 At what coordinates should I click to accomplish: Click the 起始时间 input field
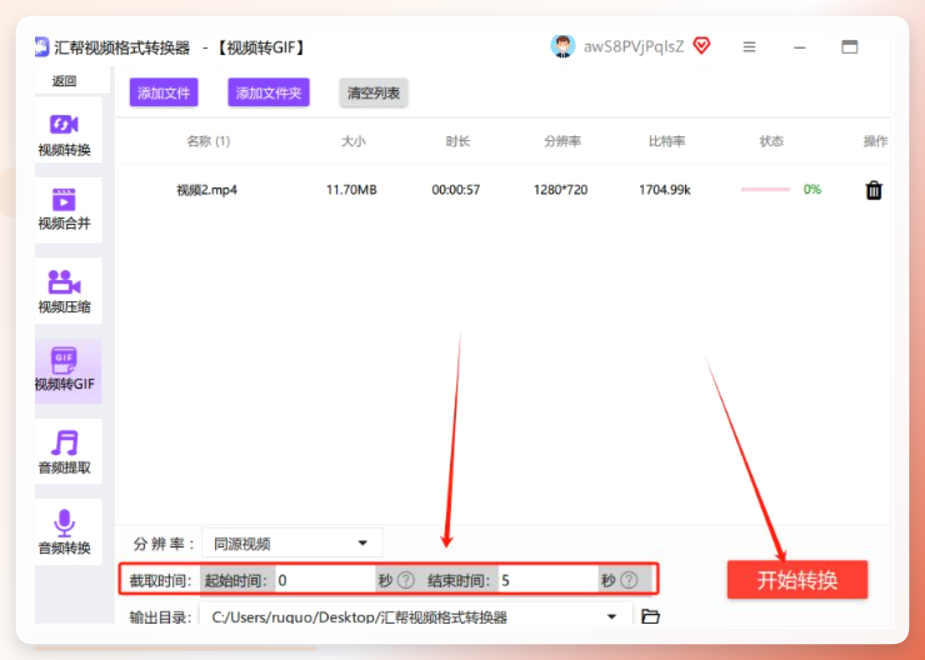[x=324, y=580]
